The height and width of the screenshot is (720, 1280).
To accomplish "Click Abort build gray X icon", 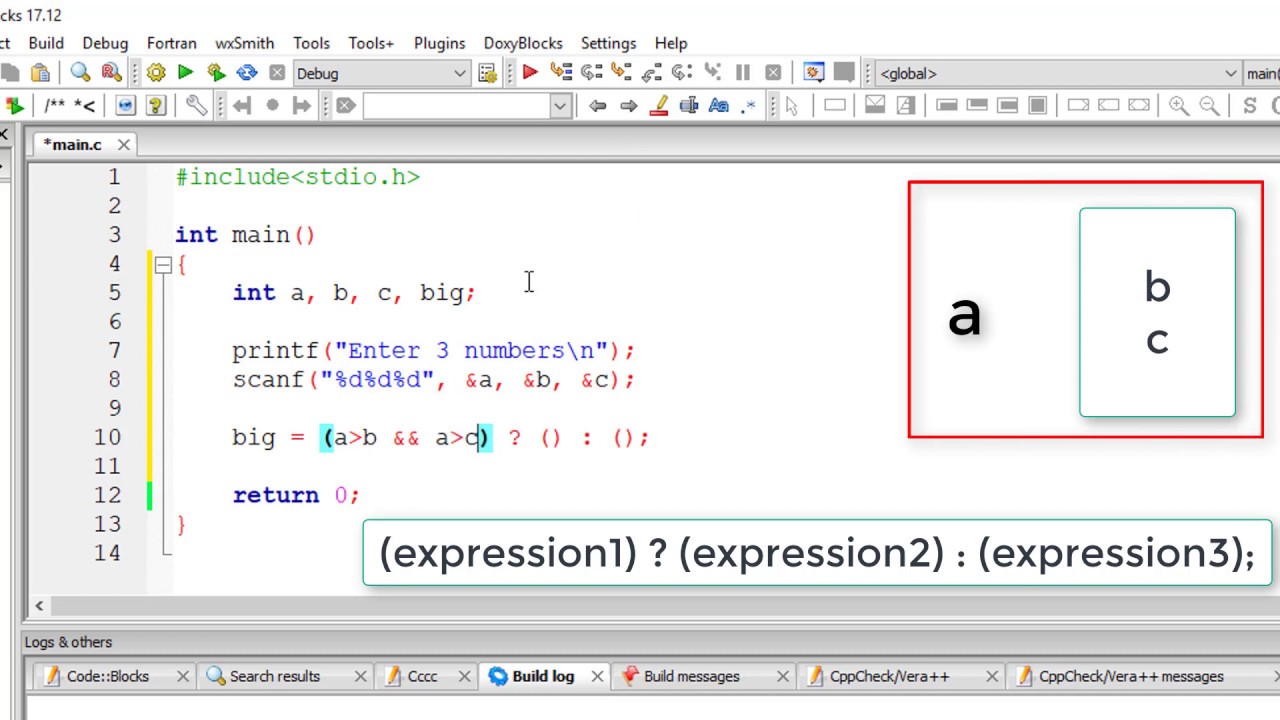I will 277,73.
